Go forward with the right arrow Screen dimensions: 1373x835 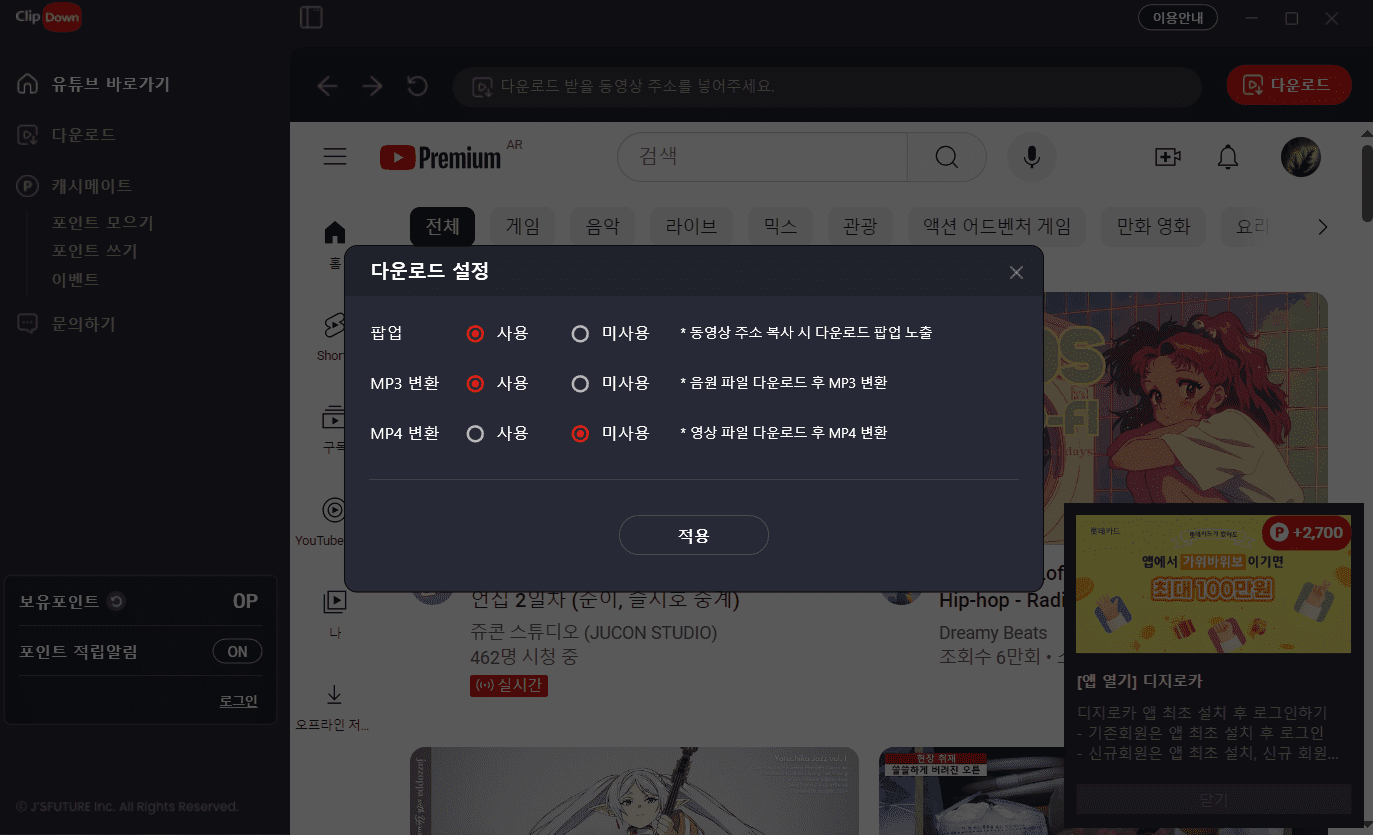[x=372, y=86]
